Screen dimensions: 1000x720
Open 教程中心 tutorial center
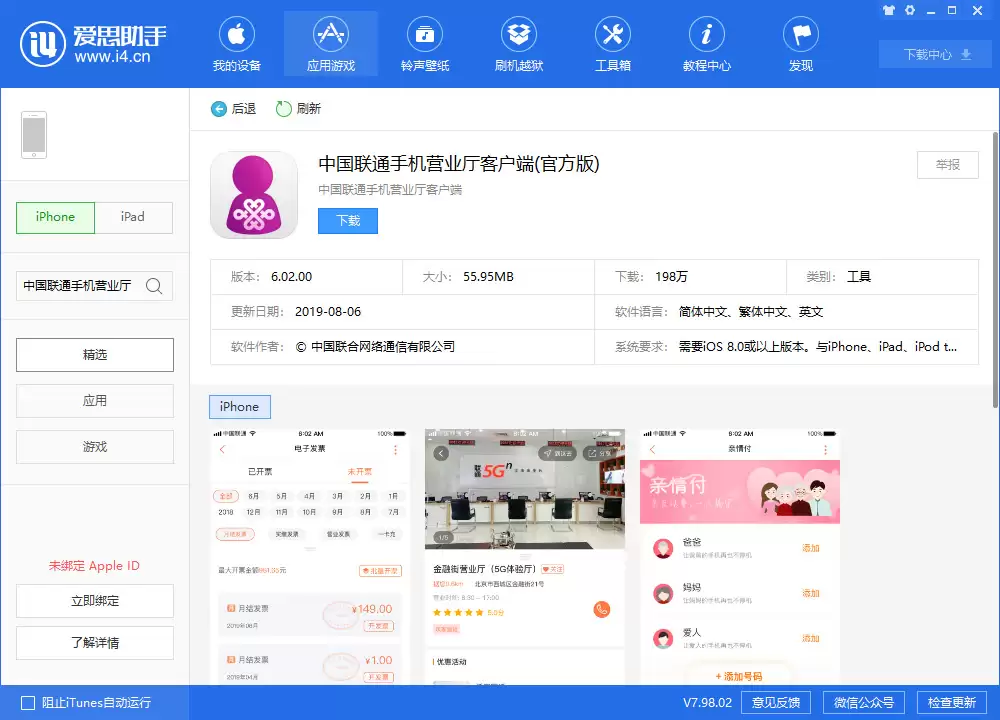point(707,45)
